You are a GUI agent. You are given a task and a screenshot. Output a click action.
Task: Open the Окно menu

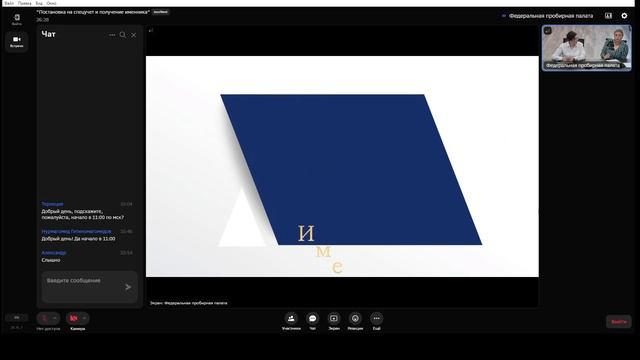point(51,3)
